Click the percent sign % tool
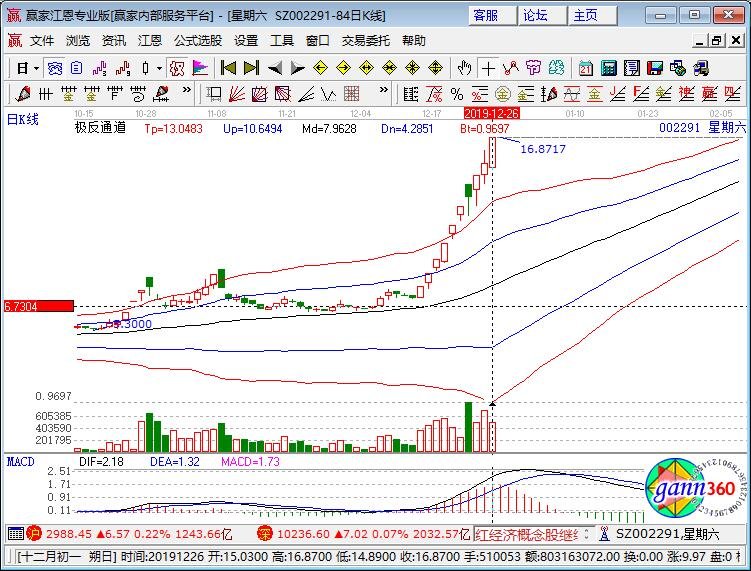The image size is (751, 571). [x=456, y=93]
